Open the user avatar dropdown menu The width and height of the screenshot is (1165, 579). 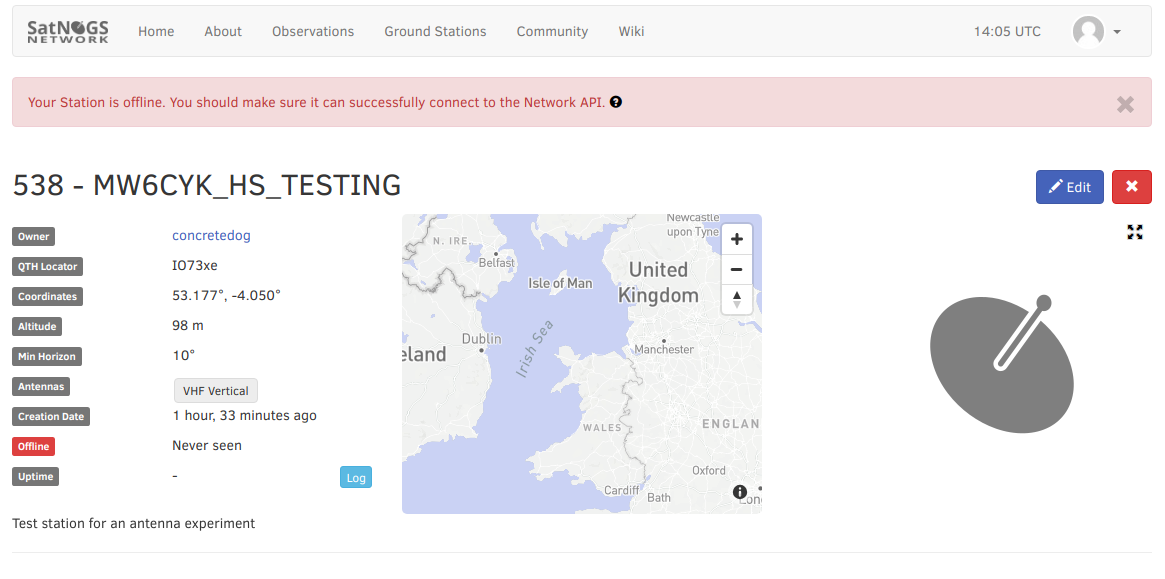[1096, 32]
